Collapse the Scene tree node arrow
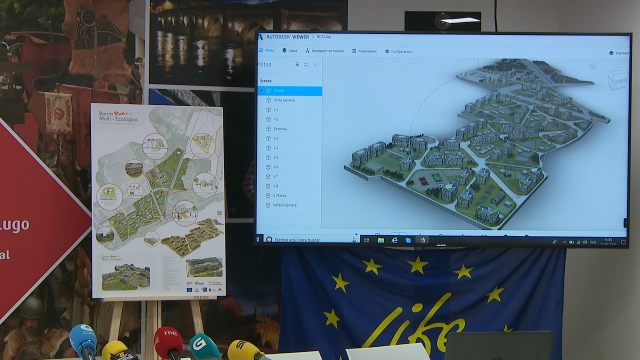Screen dimensions: 640x360 [x=262, y=90]
